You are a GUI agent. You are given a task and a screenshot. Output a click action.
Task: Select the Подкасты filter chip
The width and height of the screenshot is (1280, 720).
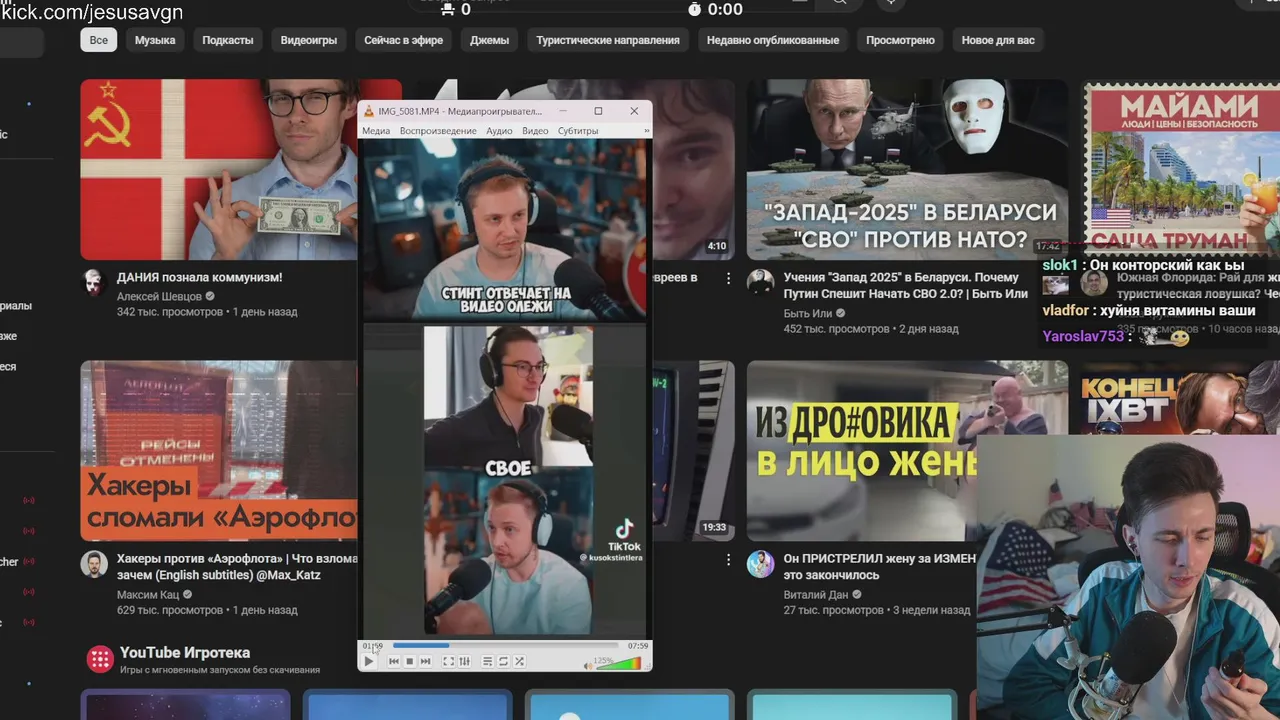(228, 40)
